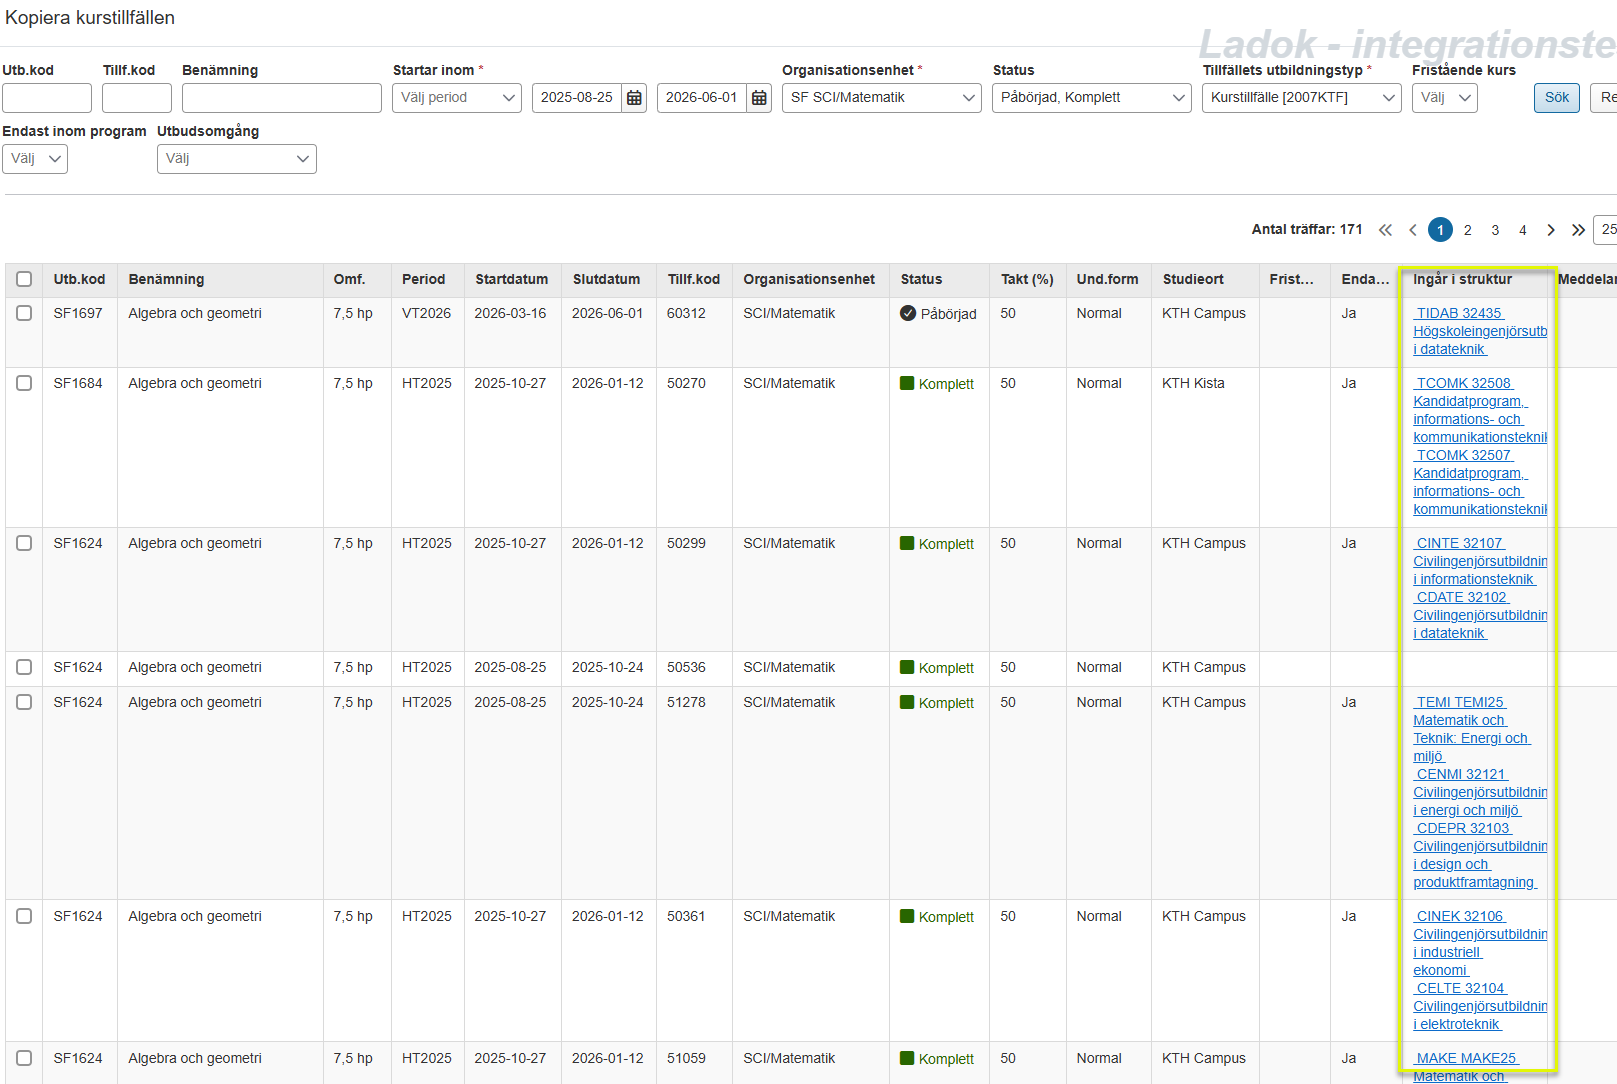Click the Utb.kod text input field
Image resolution: width=1617 pixels, height=1084 pixels.
[47, 98]
